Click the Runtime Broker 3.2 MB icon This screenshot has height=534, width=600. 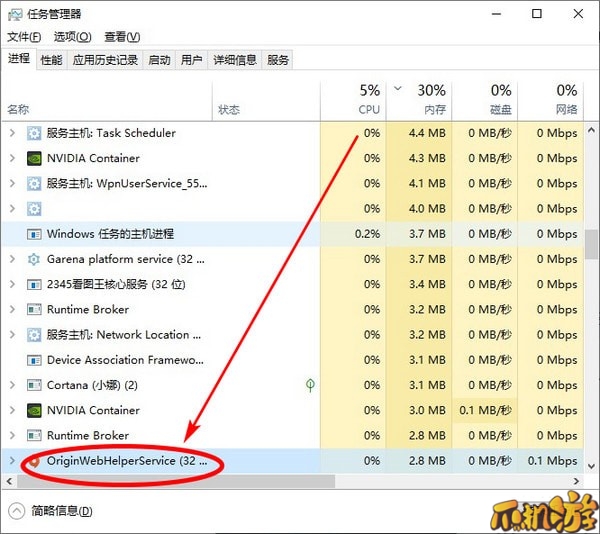(34, 309)
